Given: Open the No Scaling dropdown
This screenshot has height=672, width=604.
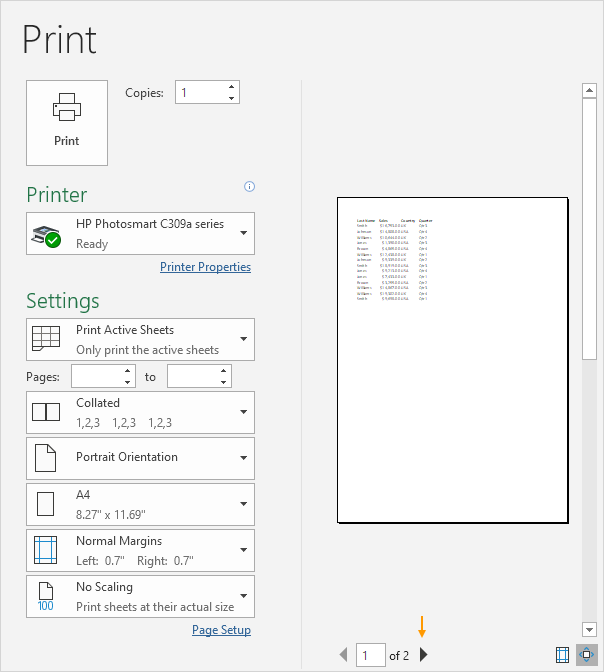Looking at the screenshot, I should pyautogui.click(x=140, y=596).
